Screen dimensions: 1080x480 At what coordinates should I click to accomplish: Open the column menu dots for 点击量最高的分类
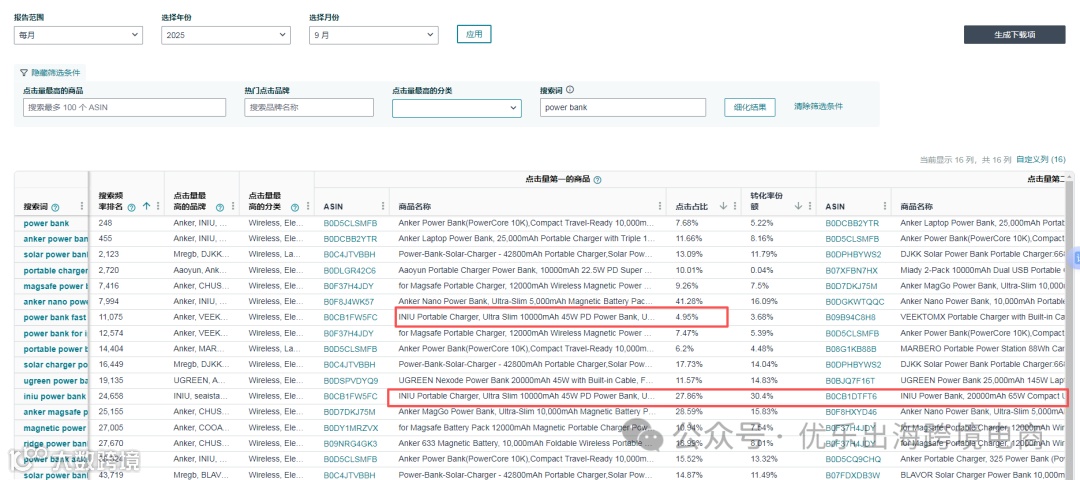pyautogui.click(x=307, y=206)
